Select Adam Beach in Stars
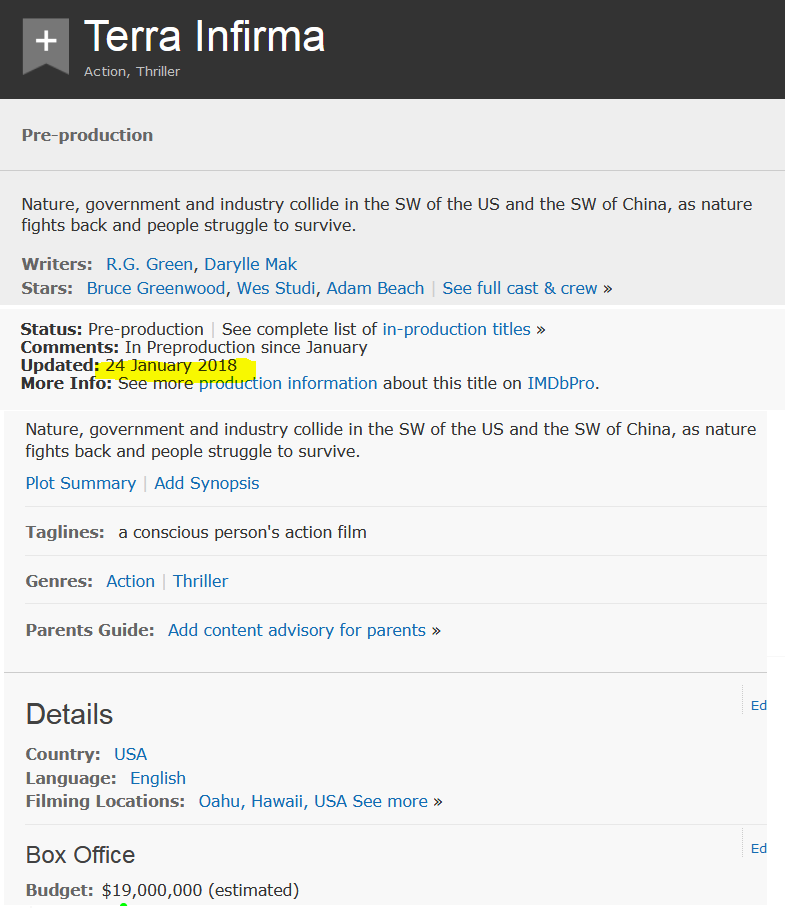 375,288
